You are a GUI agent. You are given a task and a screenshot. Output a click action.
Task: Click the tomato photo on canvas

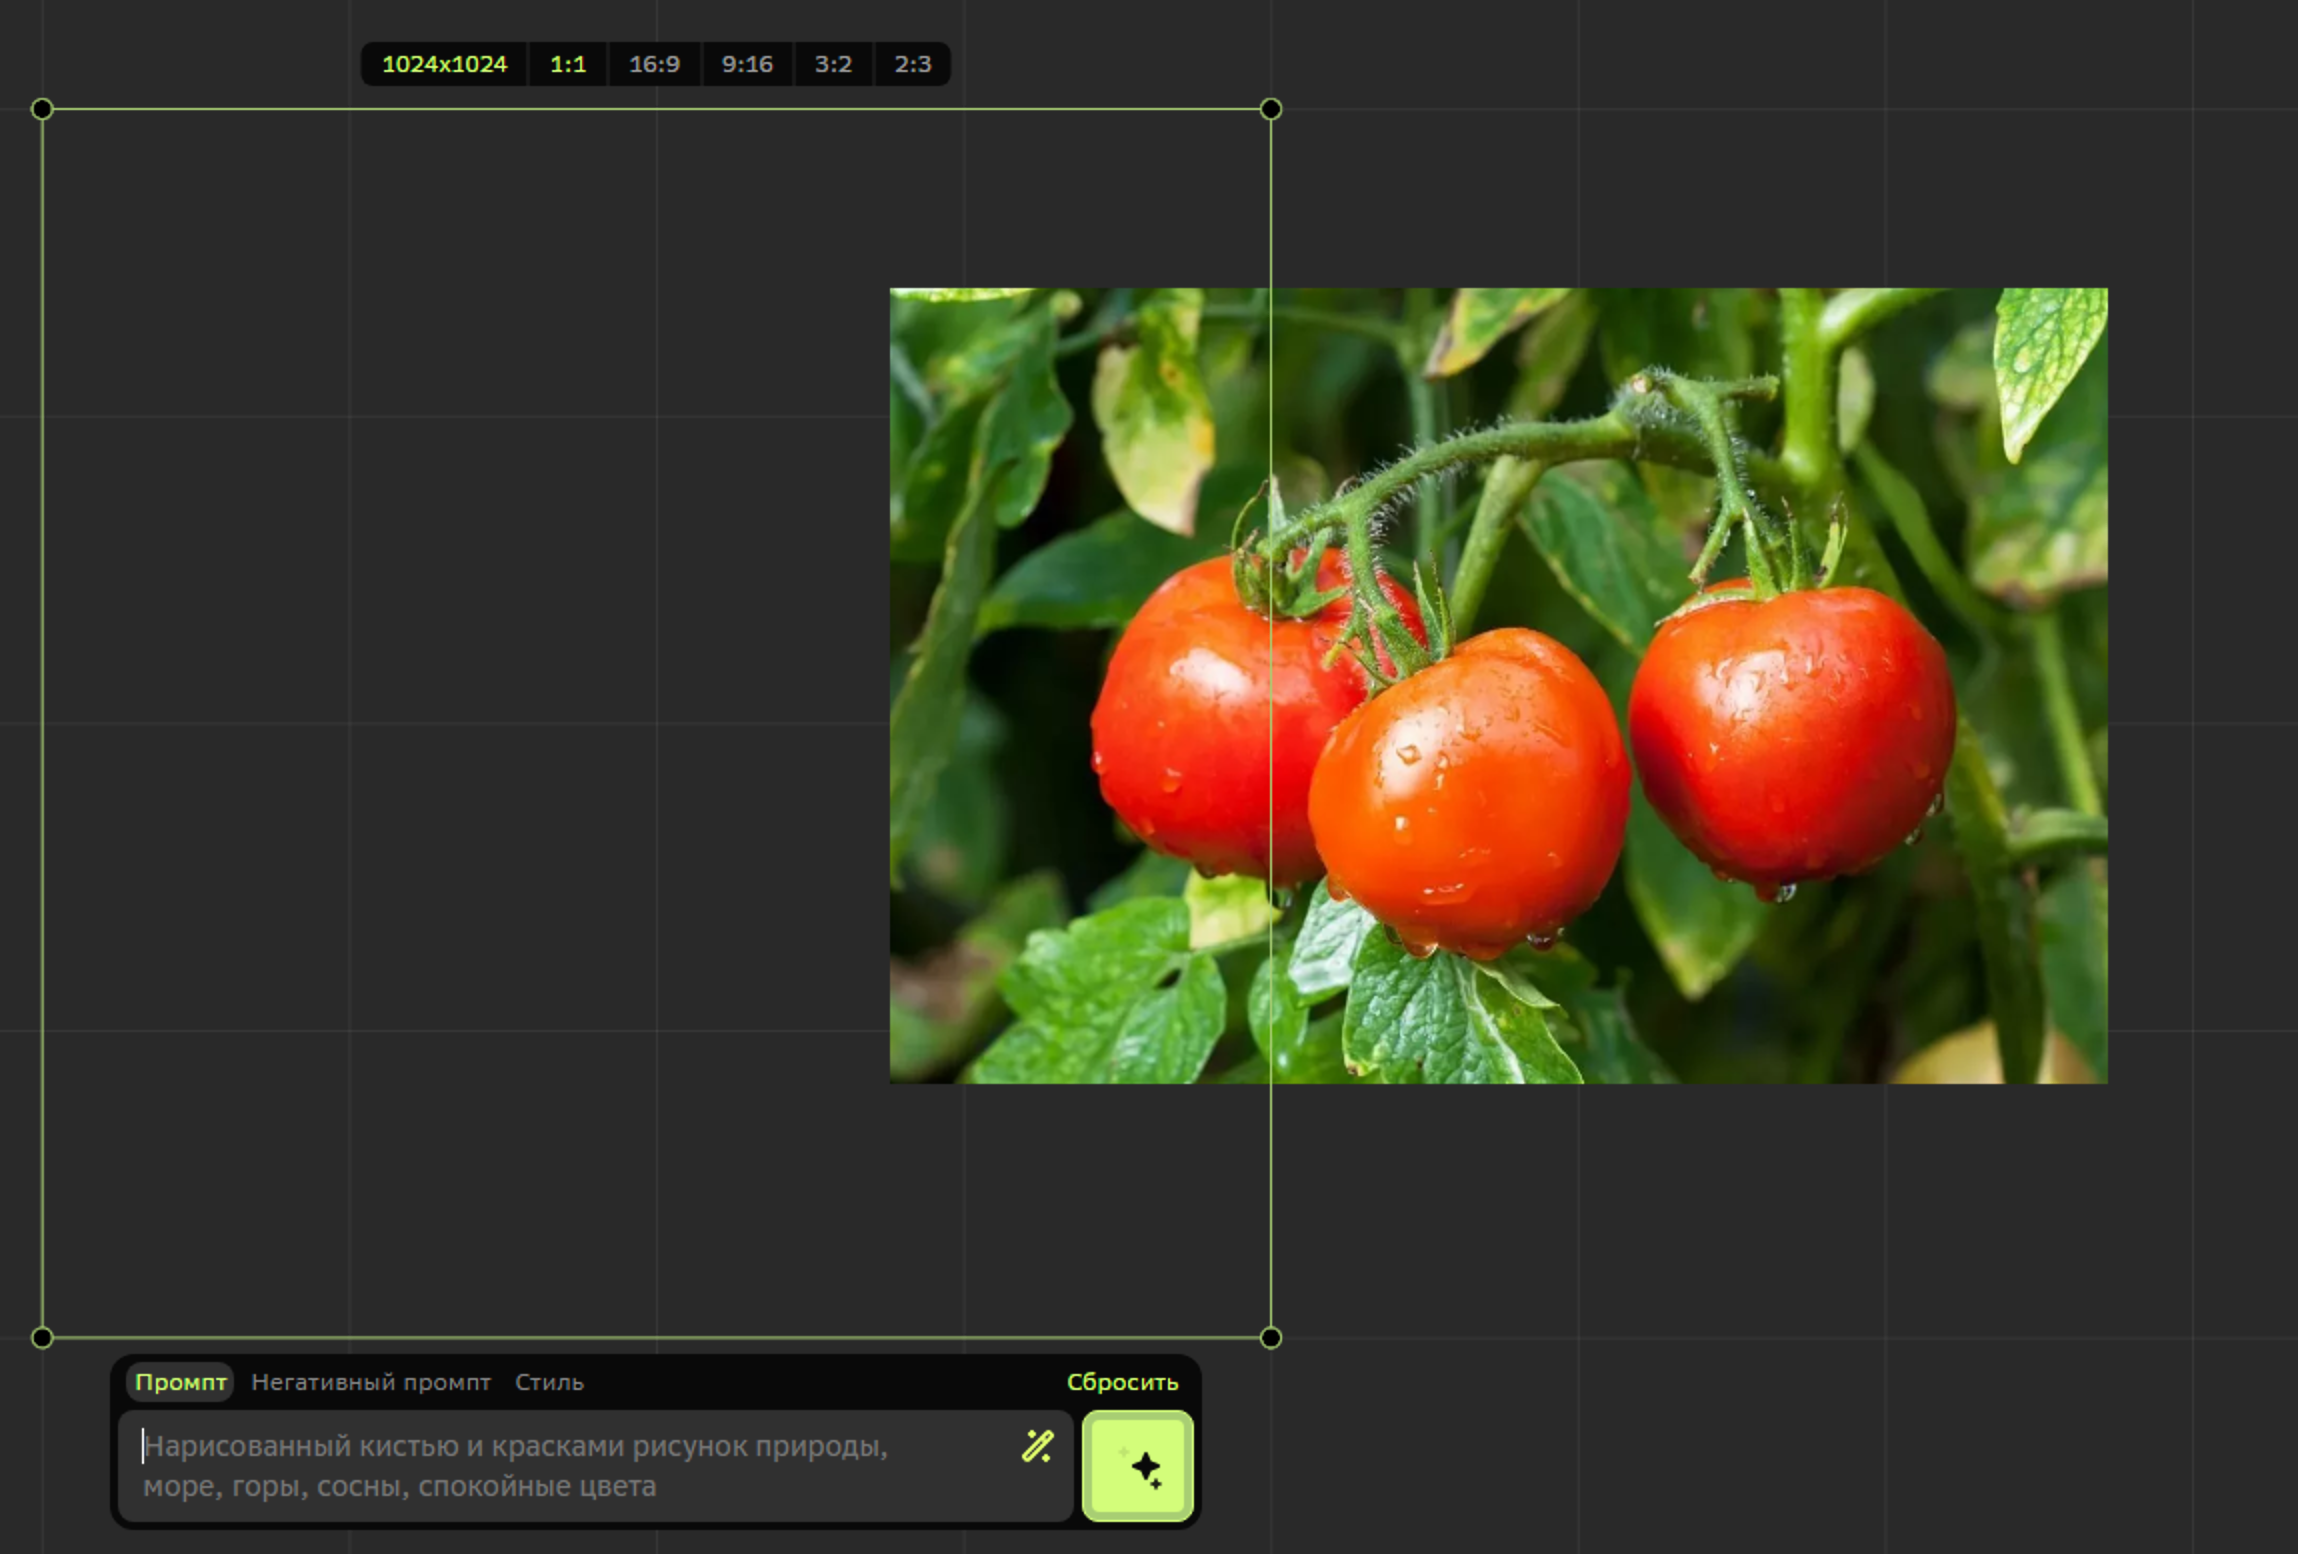(x=1498, y=686)
